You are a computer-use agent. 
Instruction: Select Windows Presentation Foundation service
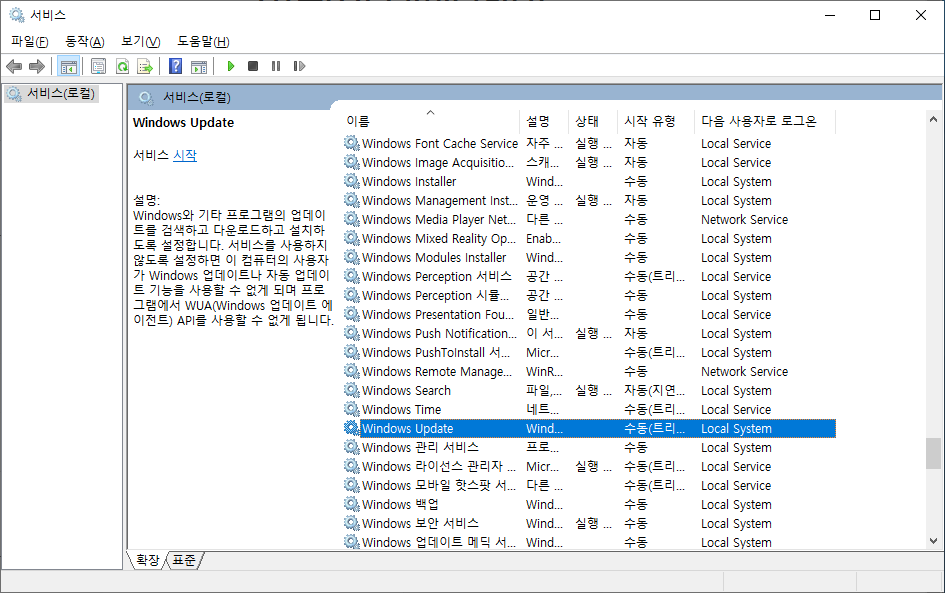(589, 315)
